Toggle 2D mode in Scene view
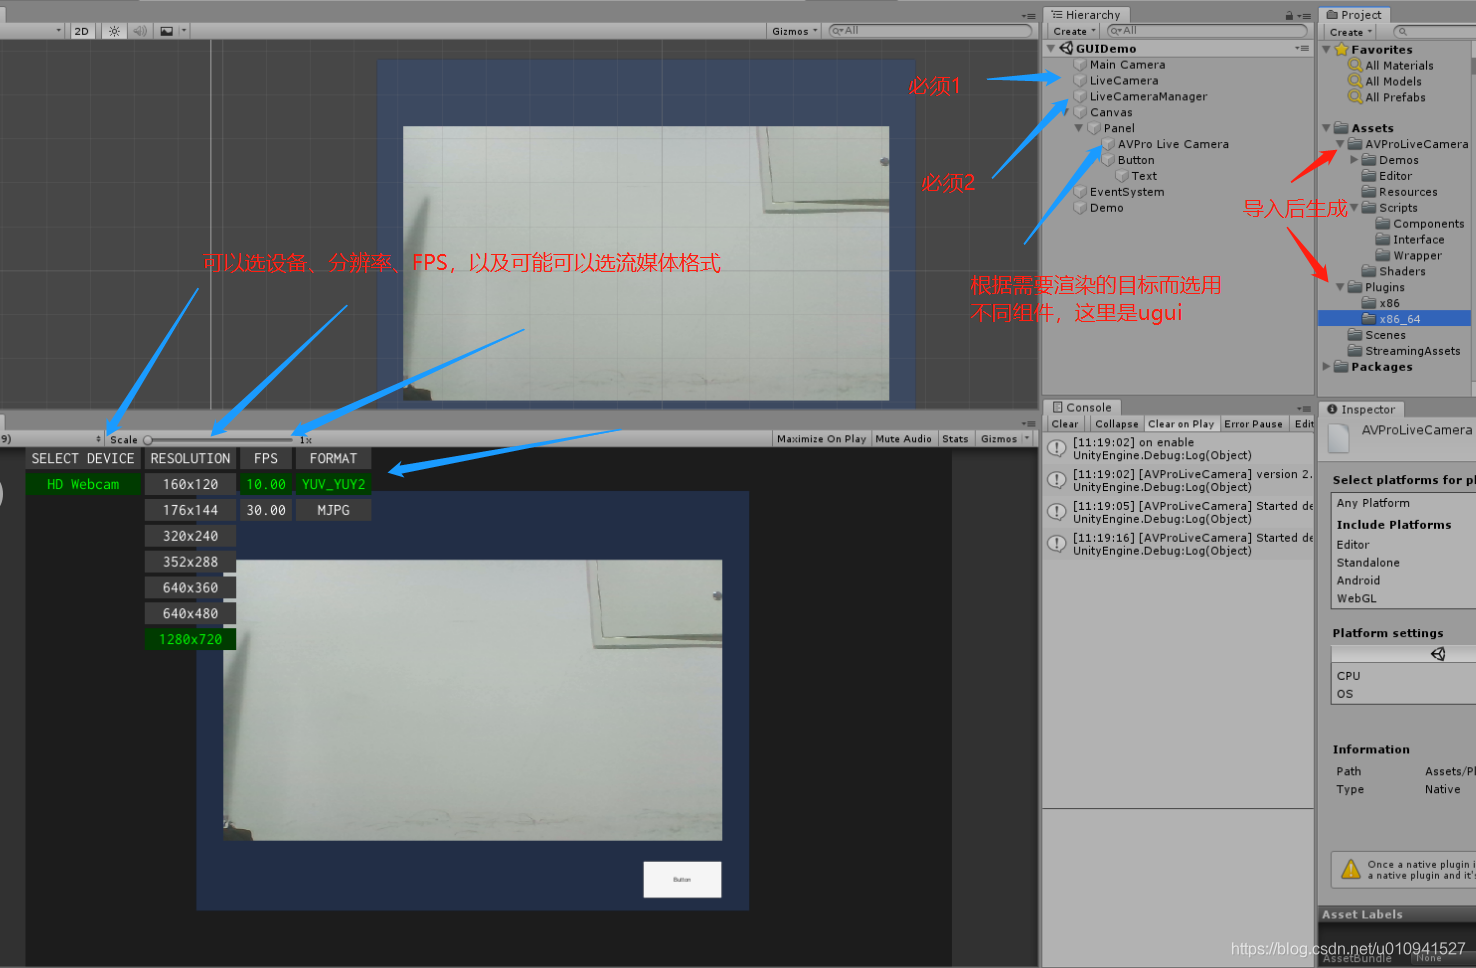 [x=82, y=31]
